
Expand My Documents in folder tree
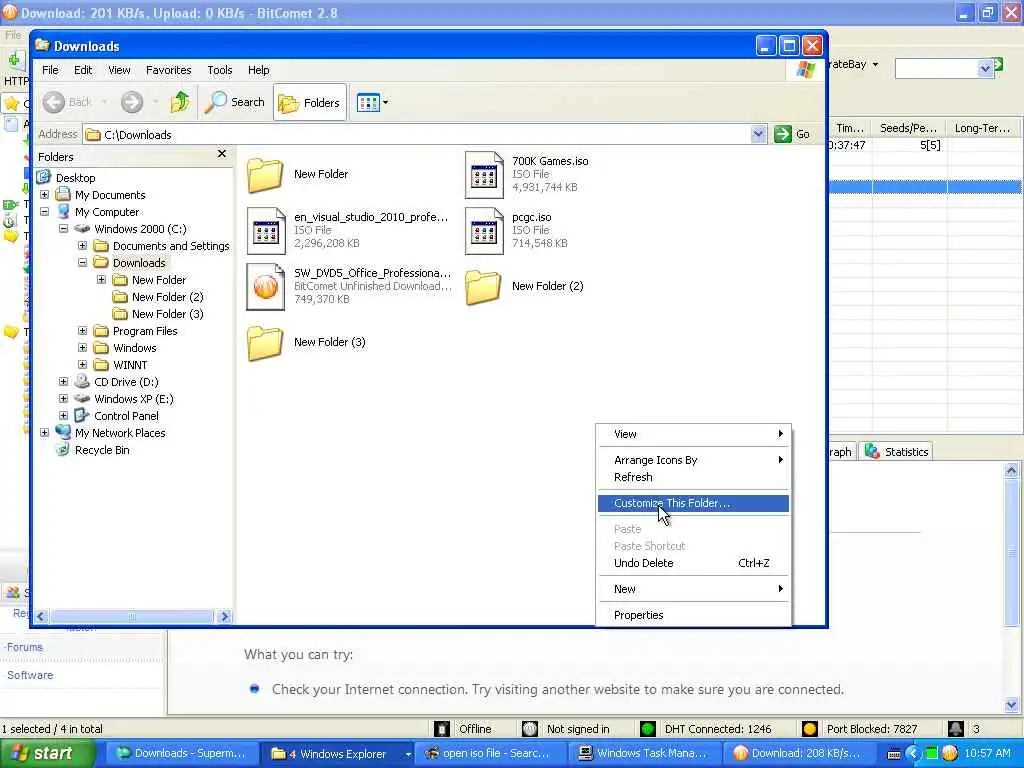point(44,195)
